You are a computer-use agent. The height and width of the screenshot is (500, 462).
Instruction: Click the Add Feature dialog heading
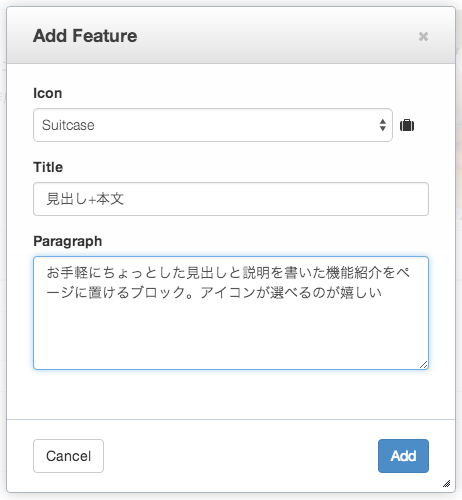pos(85,36)
